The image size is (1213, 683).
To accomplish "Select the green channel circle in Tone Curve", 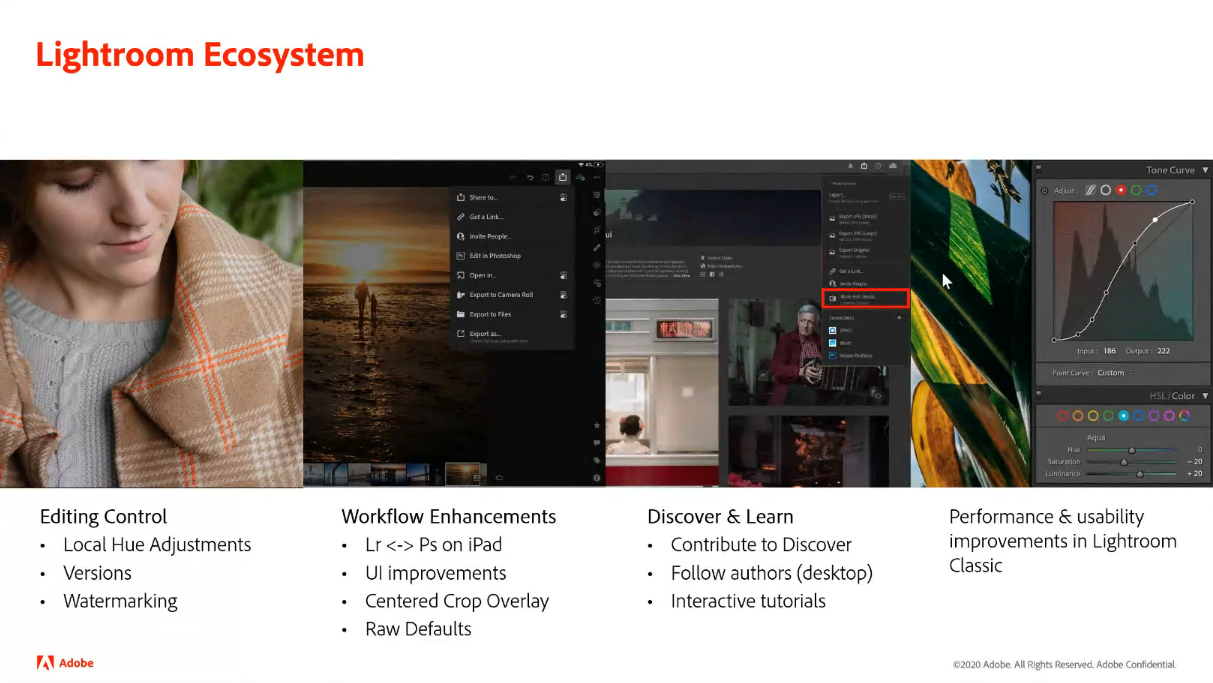I will (1136, 190).
